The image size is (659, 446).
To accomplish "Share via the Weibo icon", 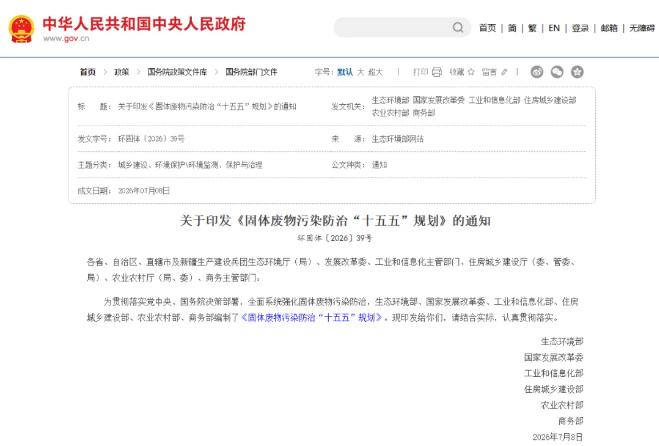I will tap(537, 72).
